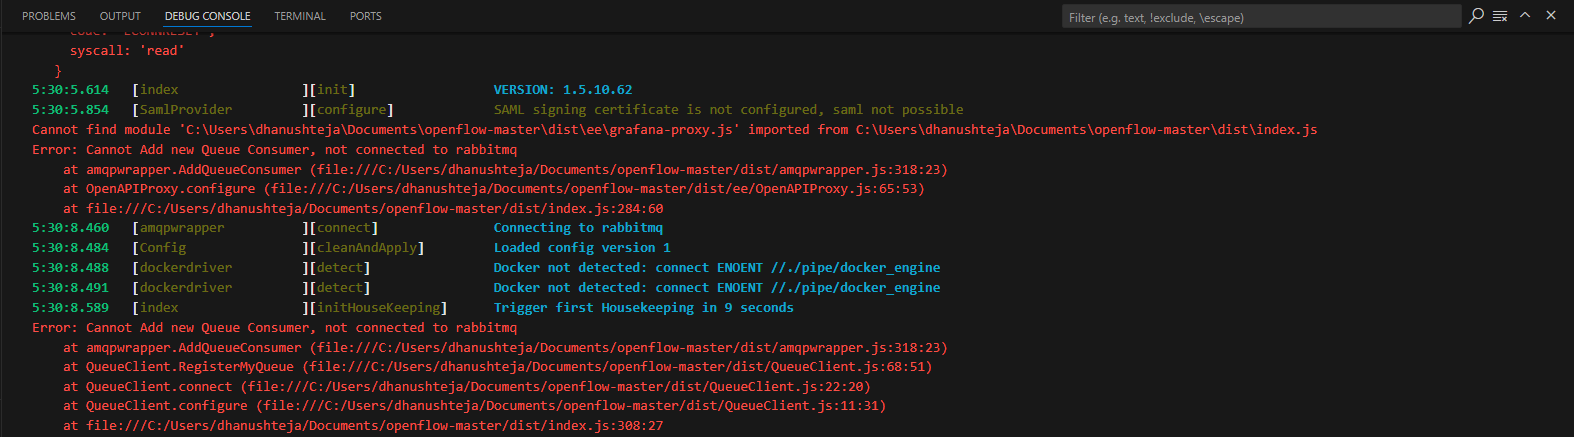Switch to the PROBLEMS tab

click(x=49, y=16)
